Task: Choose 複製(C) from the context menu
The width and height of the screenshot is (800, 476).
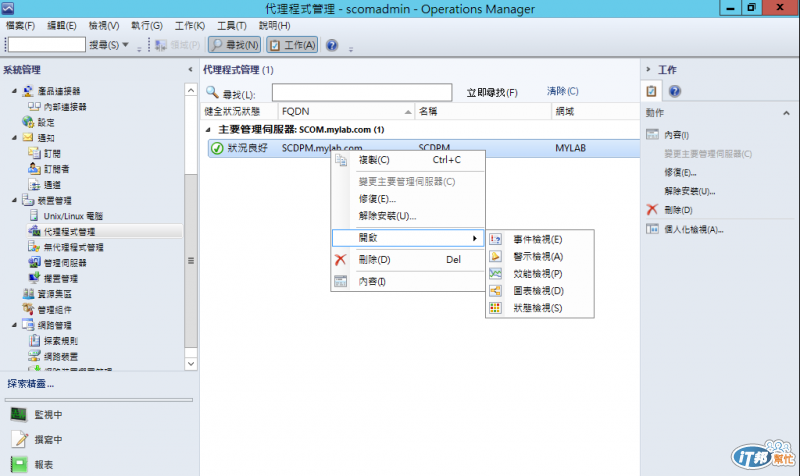Action: [408, 160]
